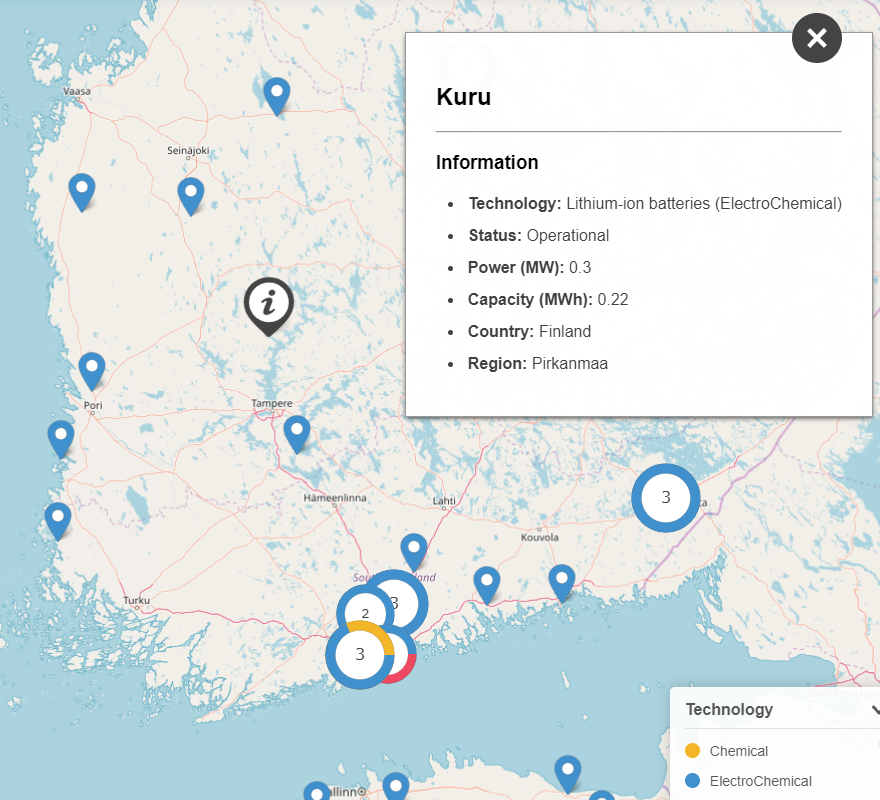The height and width of the screenshot is (800, 880).
Task: Select the map pin southeast of Tampere
Action: [297, 435]
